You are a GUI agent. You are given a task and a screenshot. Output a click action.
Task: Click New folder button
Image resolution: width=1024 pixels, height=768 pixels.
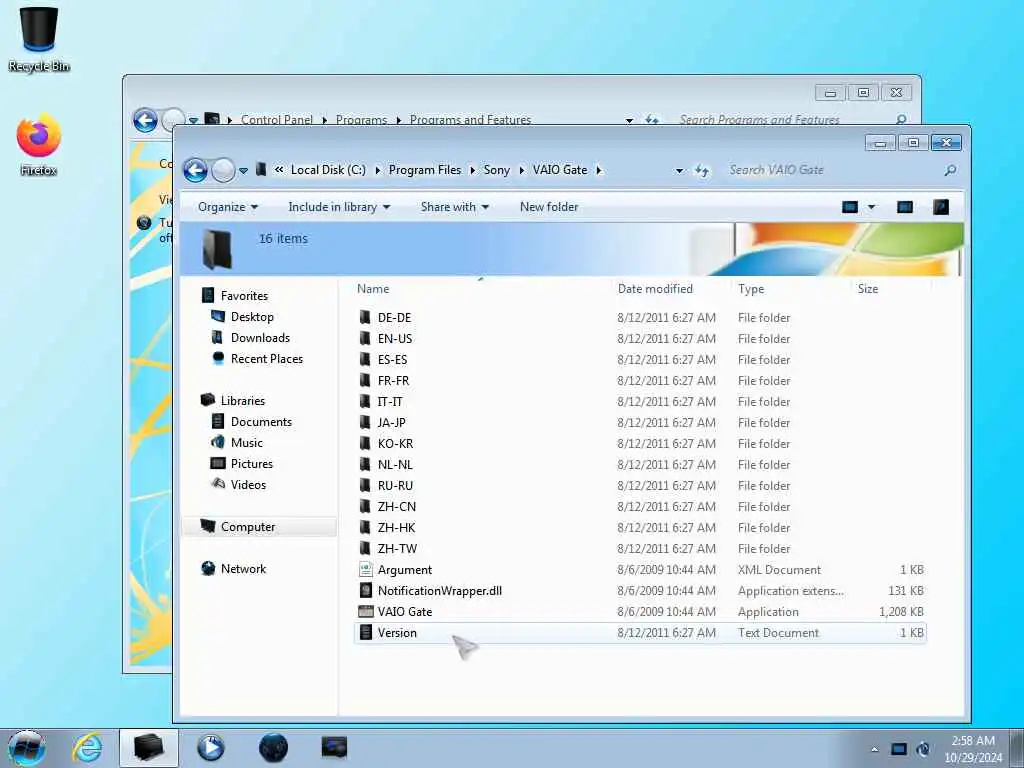coord(549,207)
